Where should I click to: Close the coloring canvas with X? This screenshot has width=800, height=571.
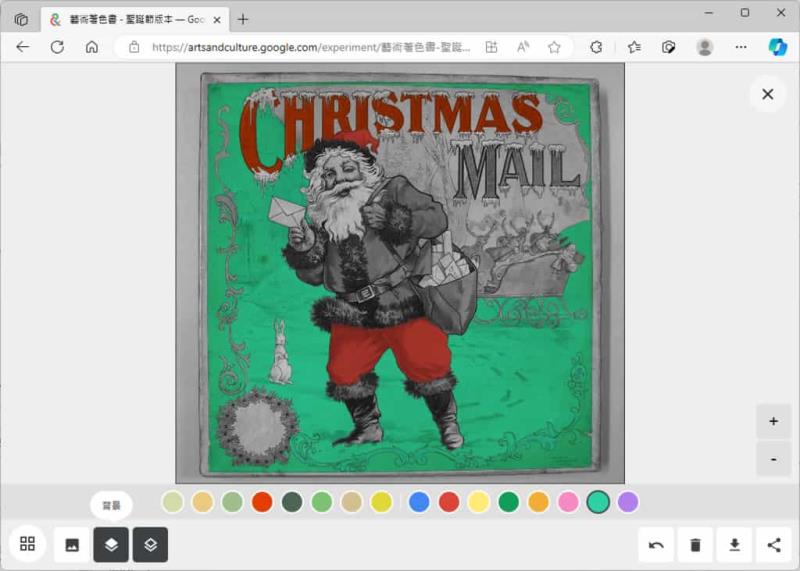(767, 94)
